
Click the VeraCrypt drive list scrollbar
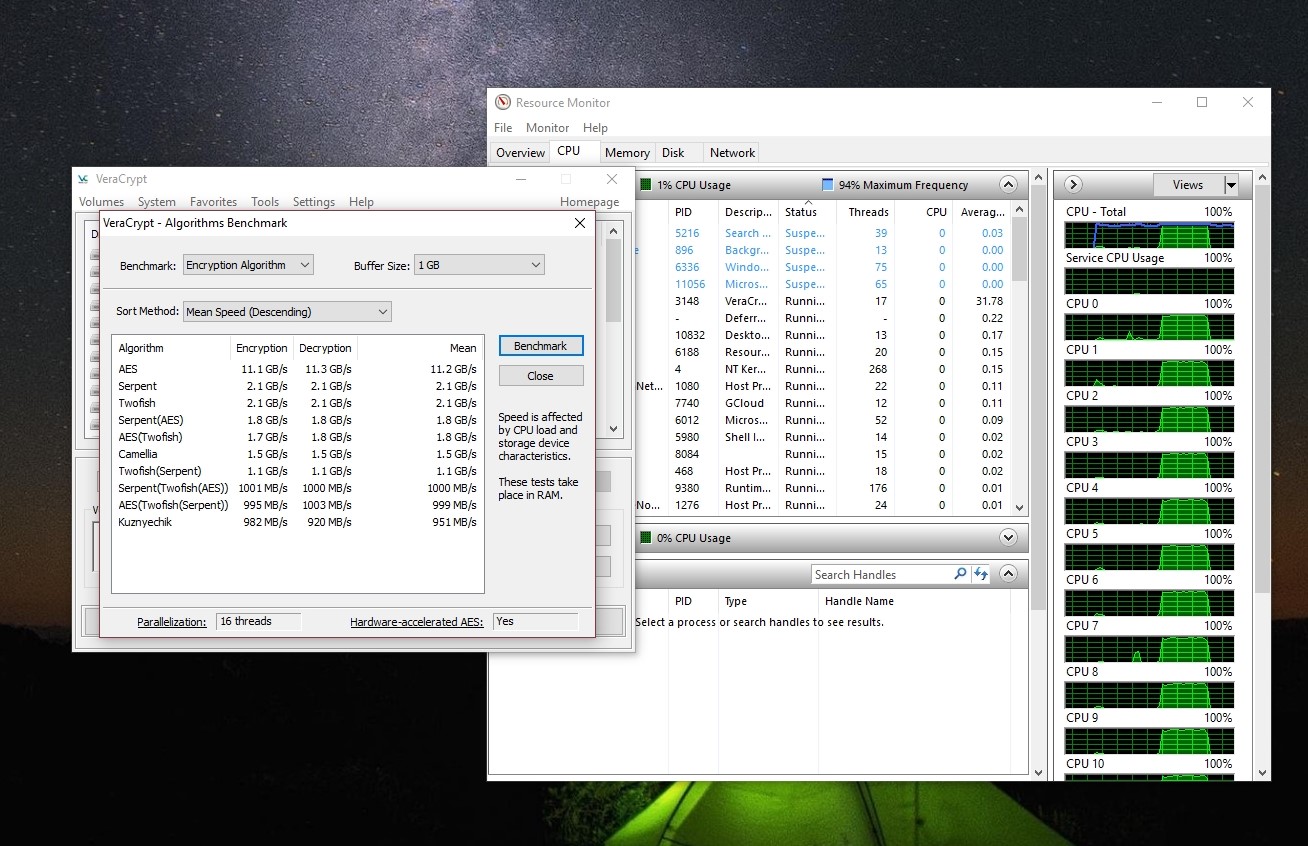(614, 330)
